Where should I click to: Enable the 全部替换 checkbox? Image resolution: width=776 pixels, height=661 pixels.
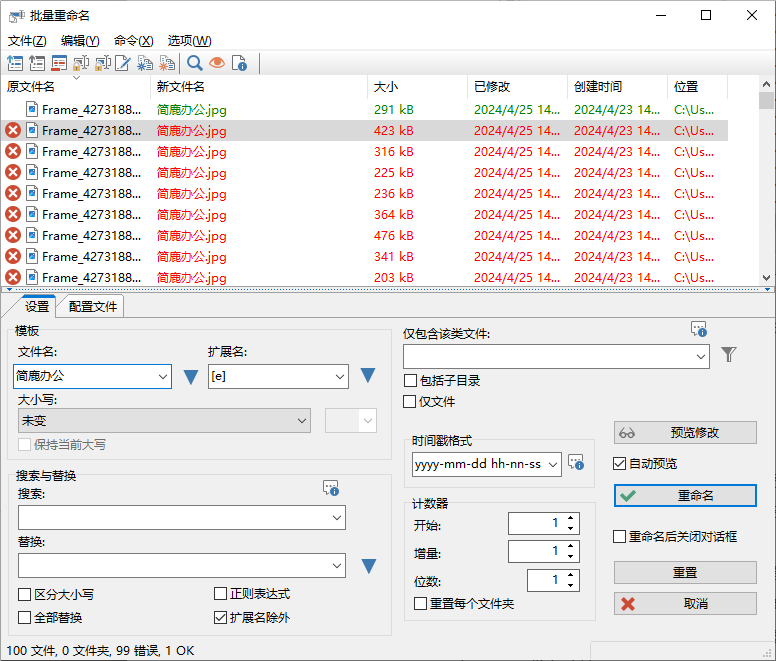click(x=24, y=617)
